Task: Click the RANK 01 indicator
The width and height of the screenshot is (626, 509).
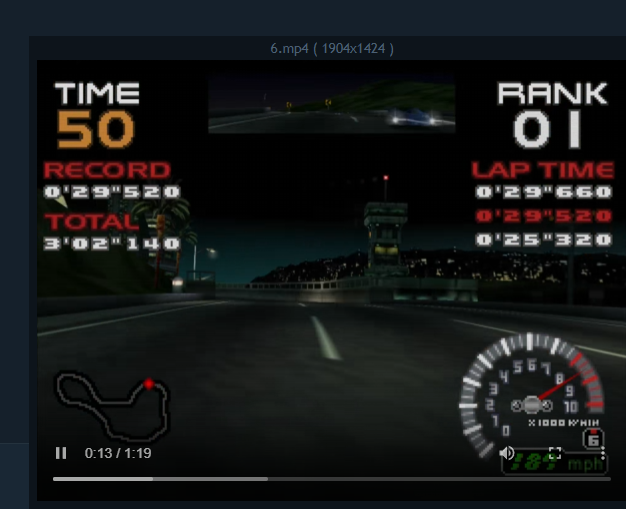Action: [552, 115]
